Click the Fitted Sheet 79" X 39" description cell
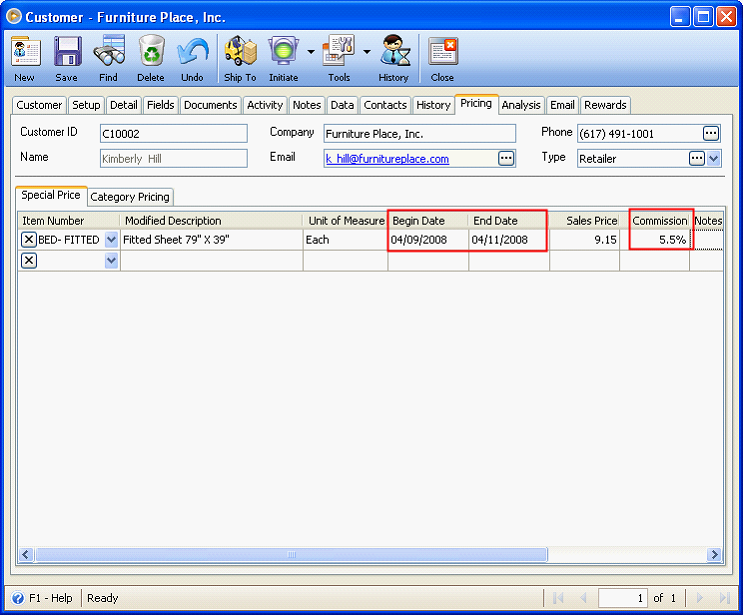This screenshot has width=744, height=616. [x=212, y=240]
